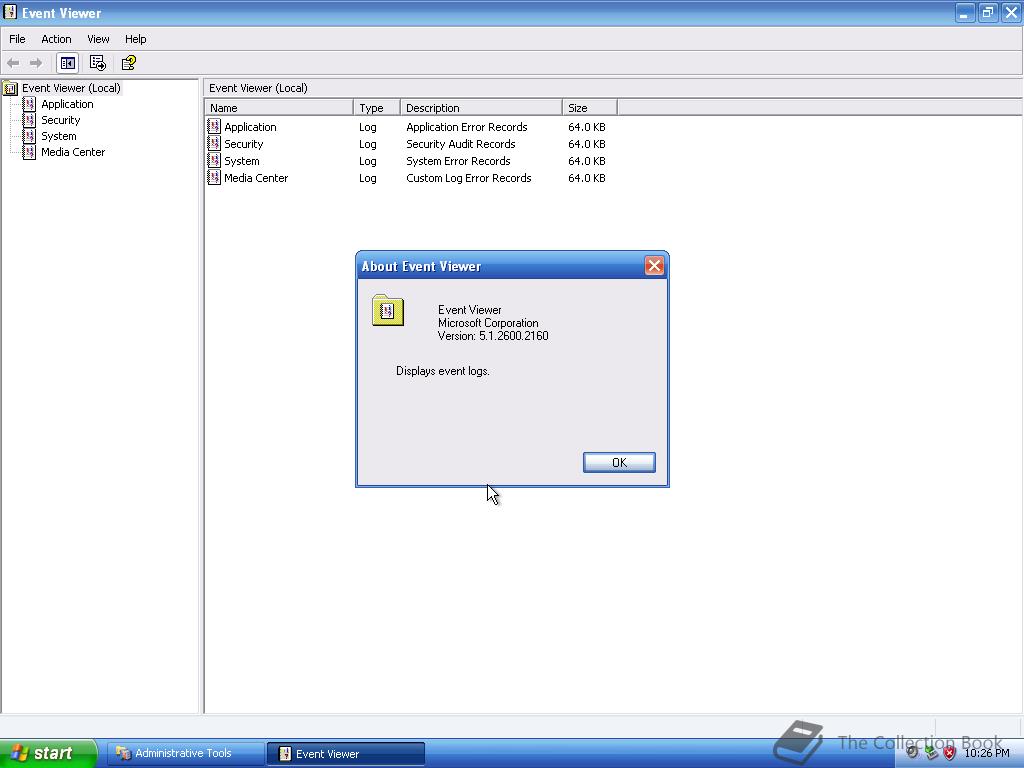Image resolution: width=1024 pixels, height=768 pixels.
Task: Click Media Center row icon in list pane
Action: click(x=214, y=177)
